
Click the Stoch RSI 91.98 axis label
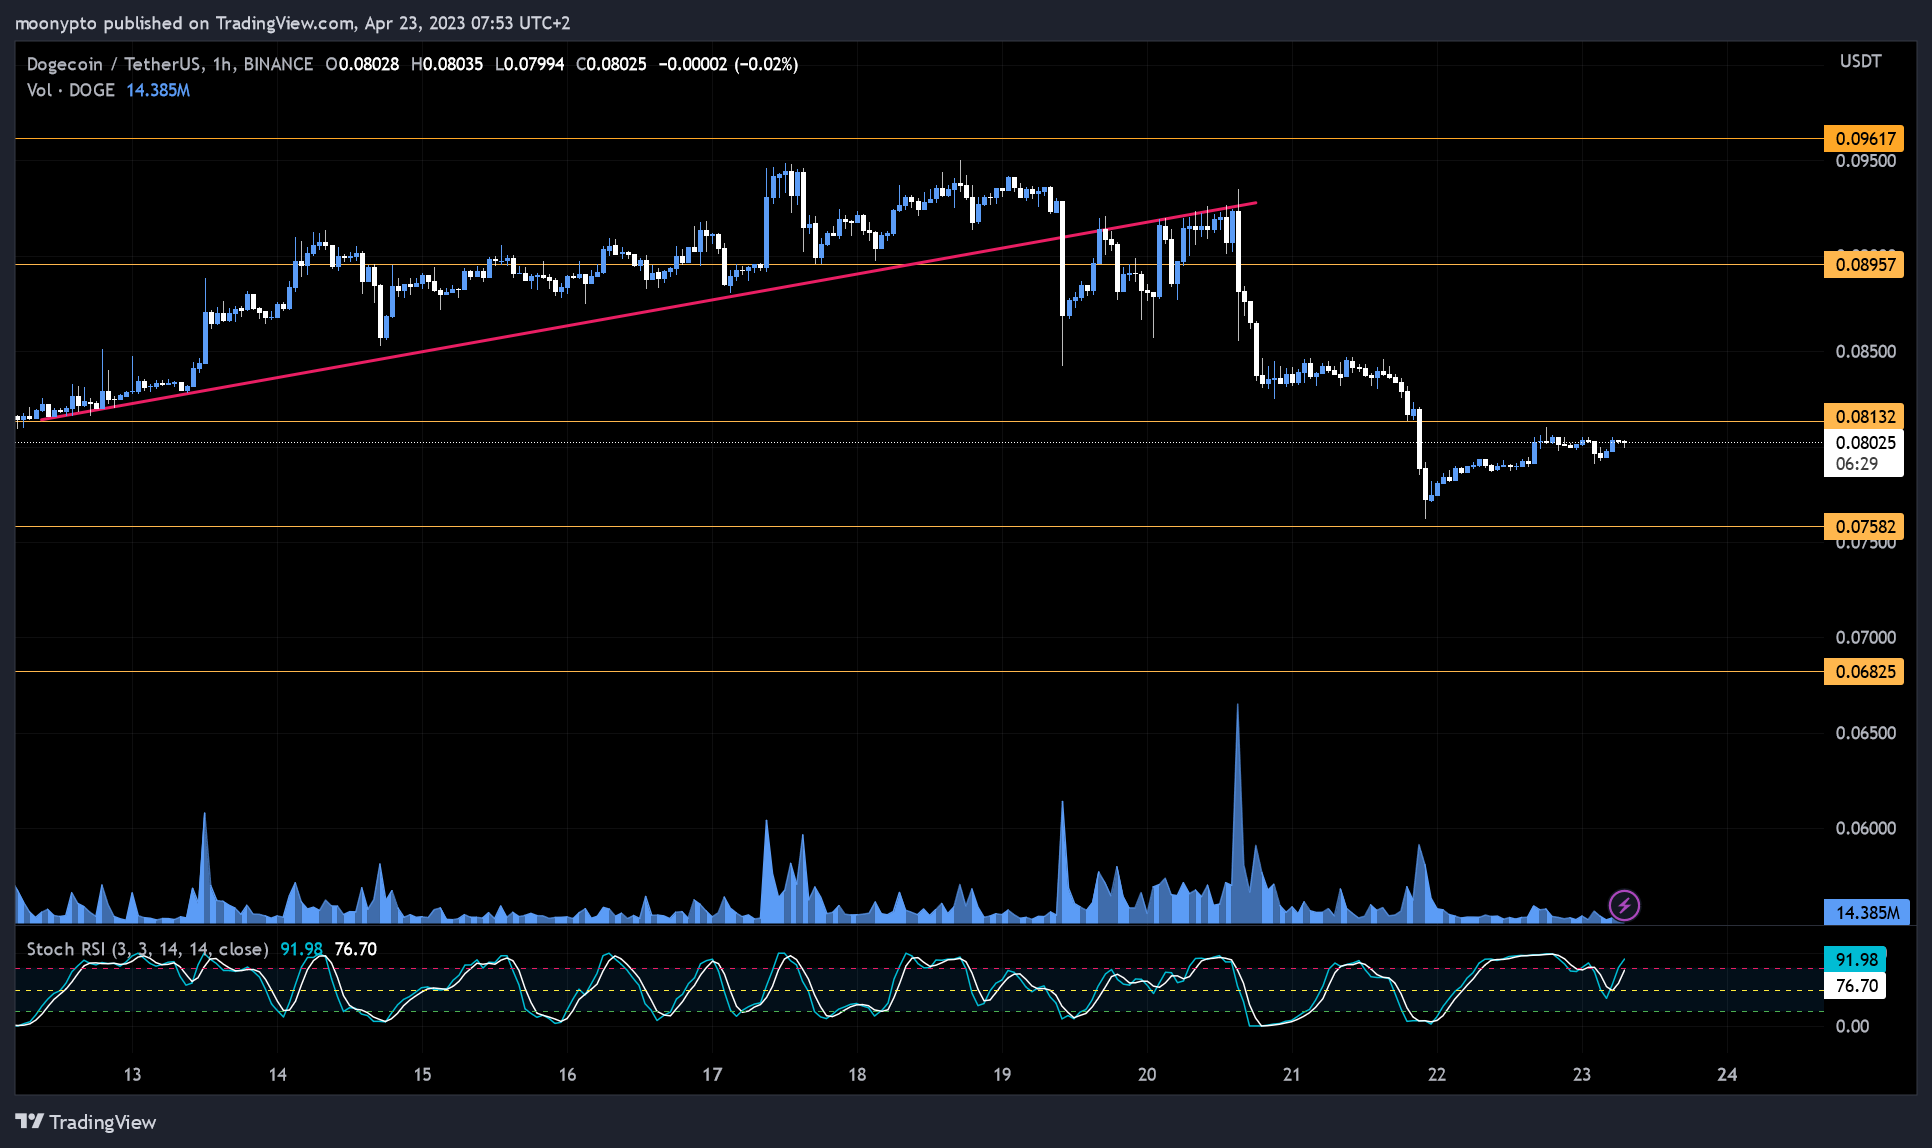(1856, 959)
